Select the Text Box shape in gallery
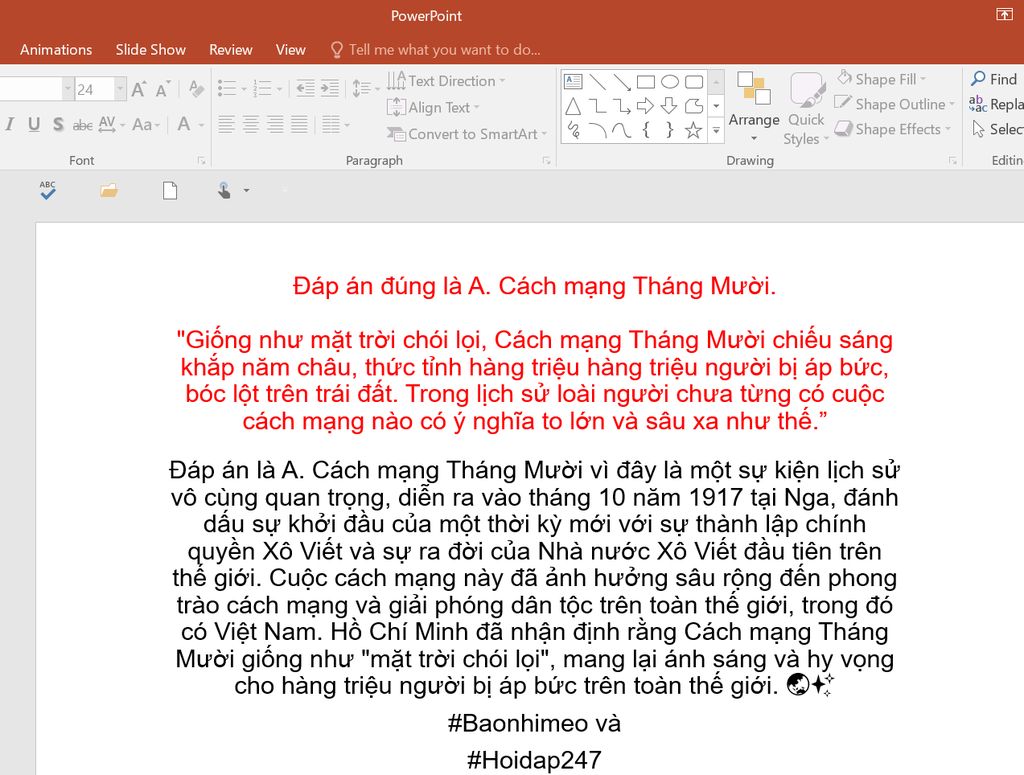Image resolution: width=1024 pixels, height=775 pixels. coord(573,82)
